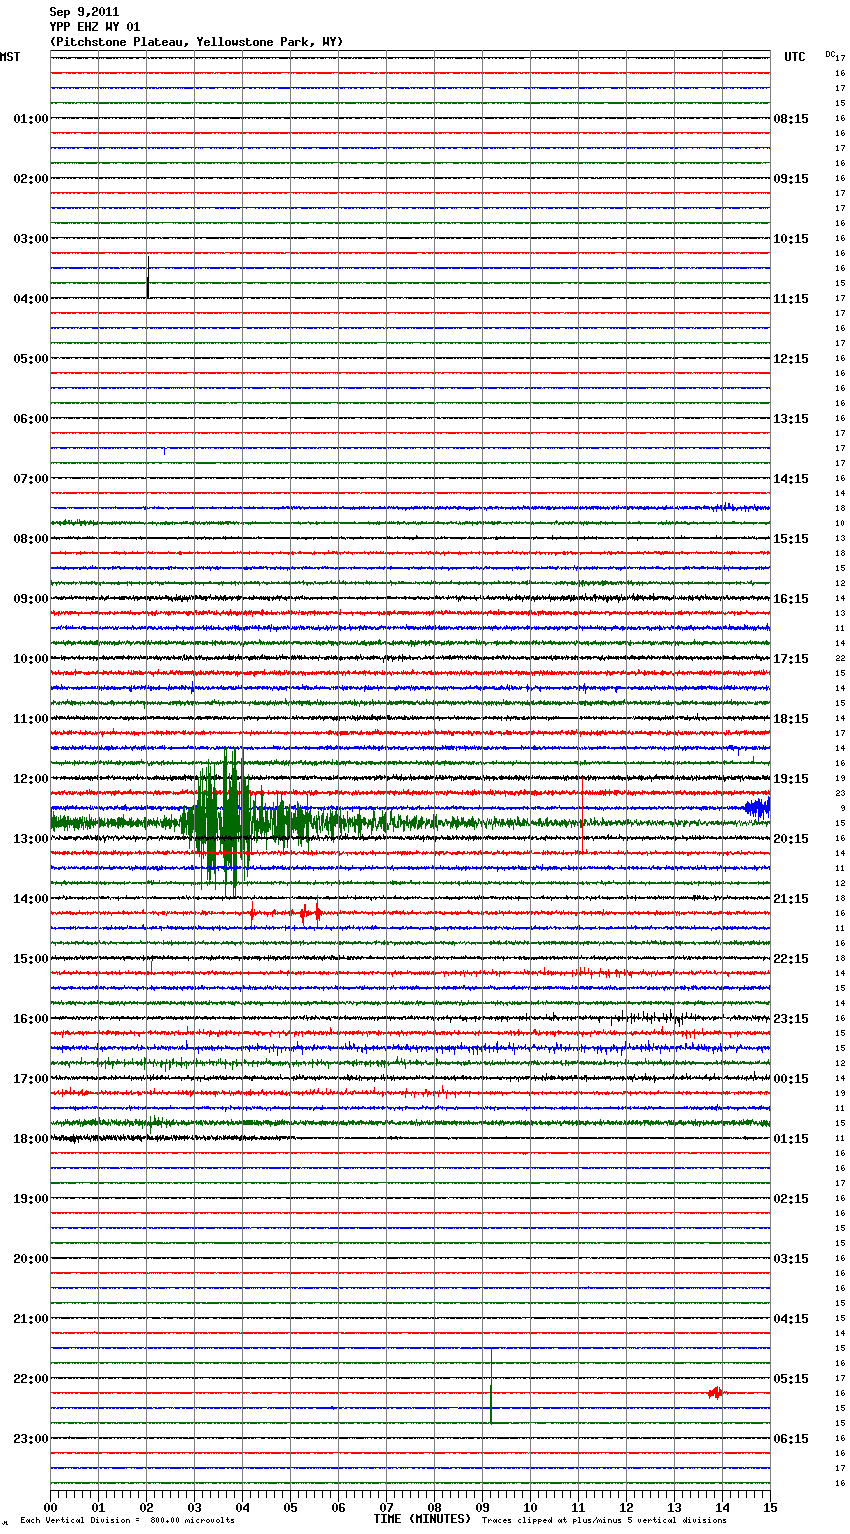This screenshot has width=850, height=1534.
Task: Click the Sep 9,2011 date heading
Action: 84,12
